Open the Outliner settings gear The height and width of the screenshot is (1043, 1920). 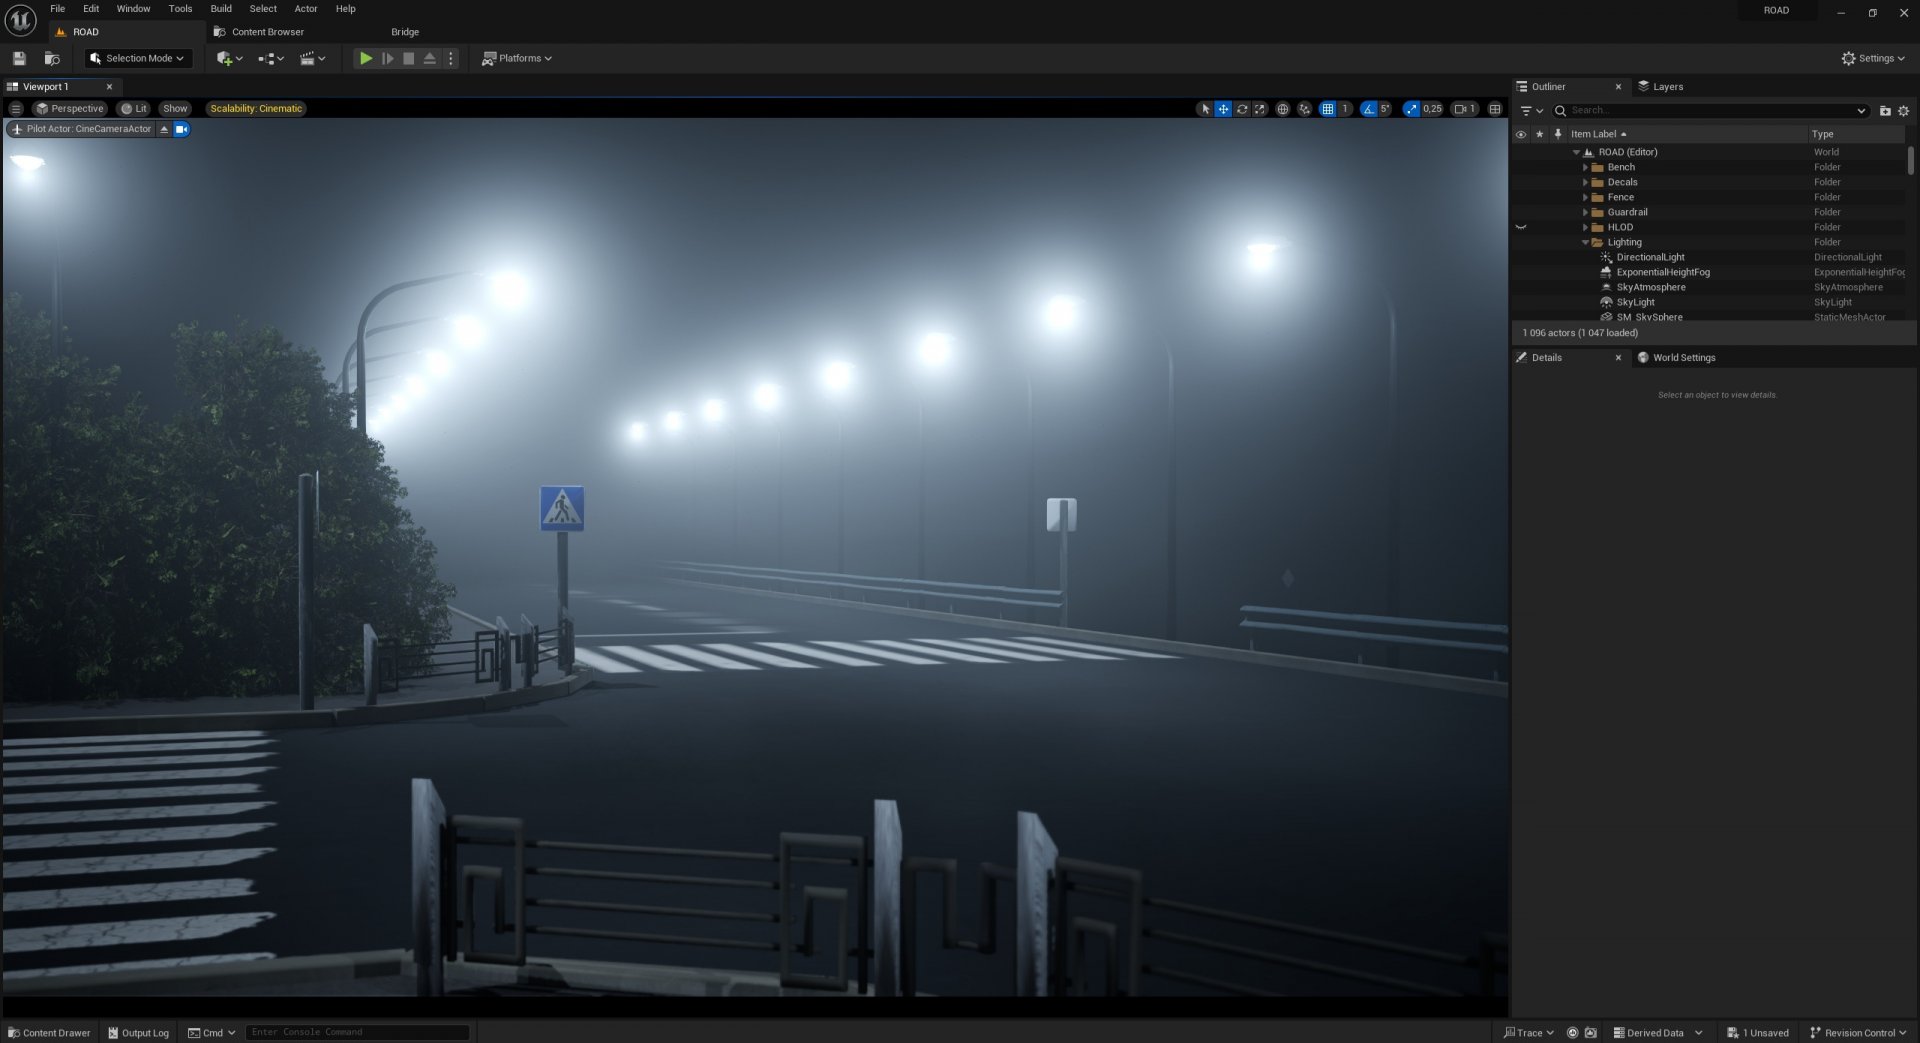point(1903,111)
